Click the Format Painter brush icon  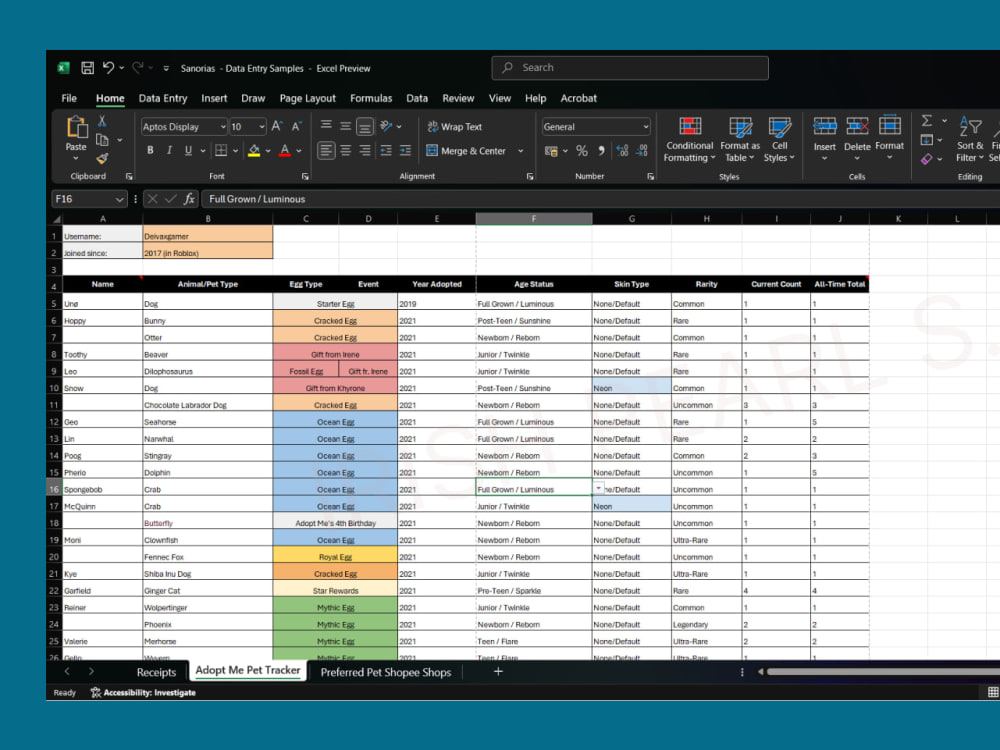point(102,158)
